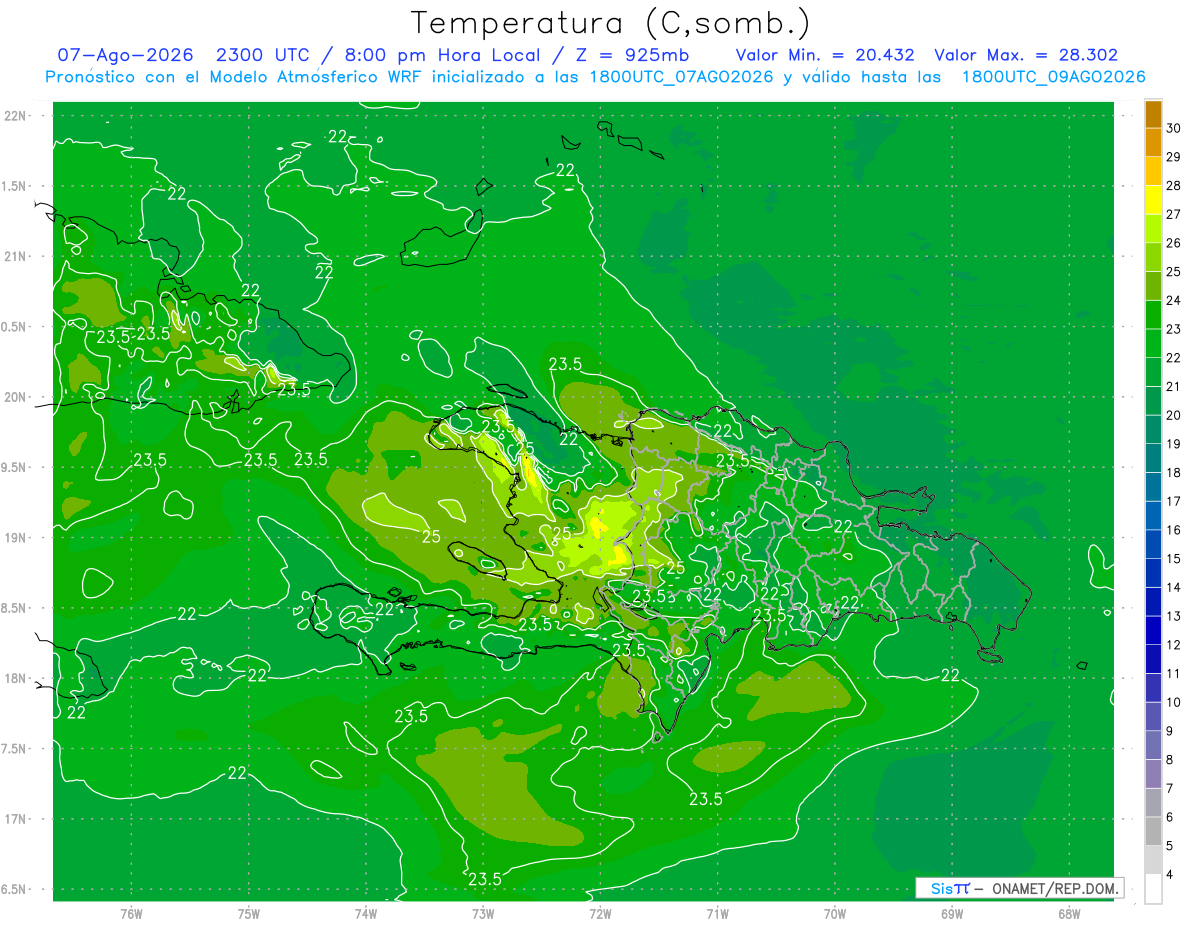Click the 'SisTT - ONAMET/REP.DOM.' credit label

[x=1019, y=888]
